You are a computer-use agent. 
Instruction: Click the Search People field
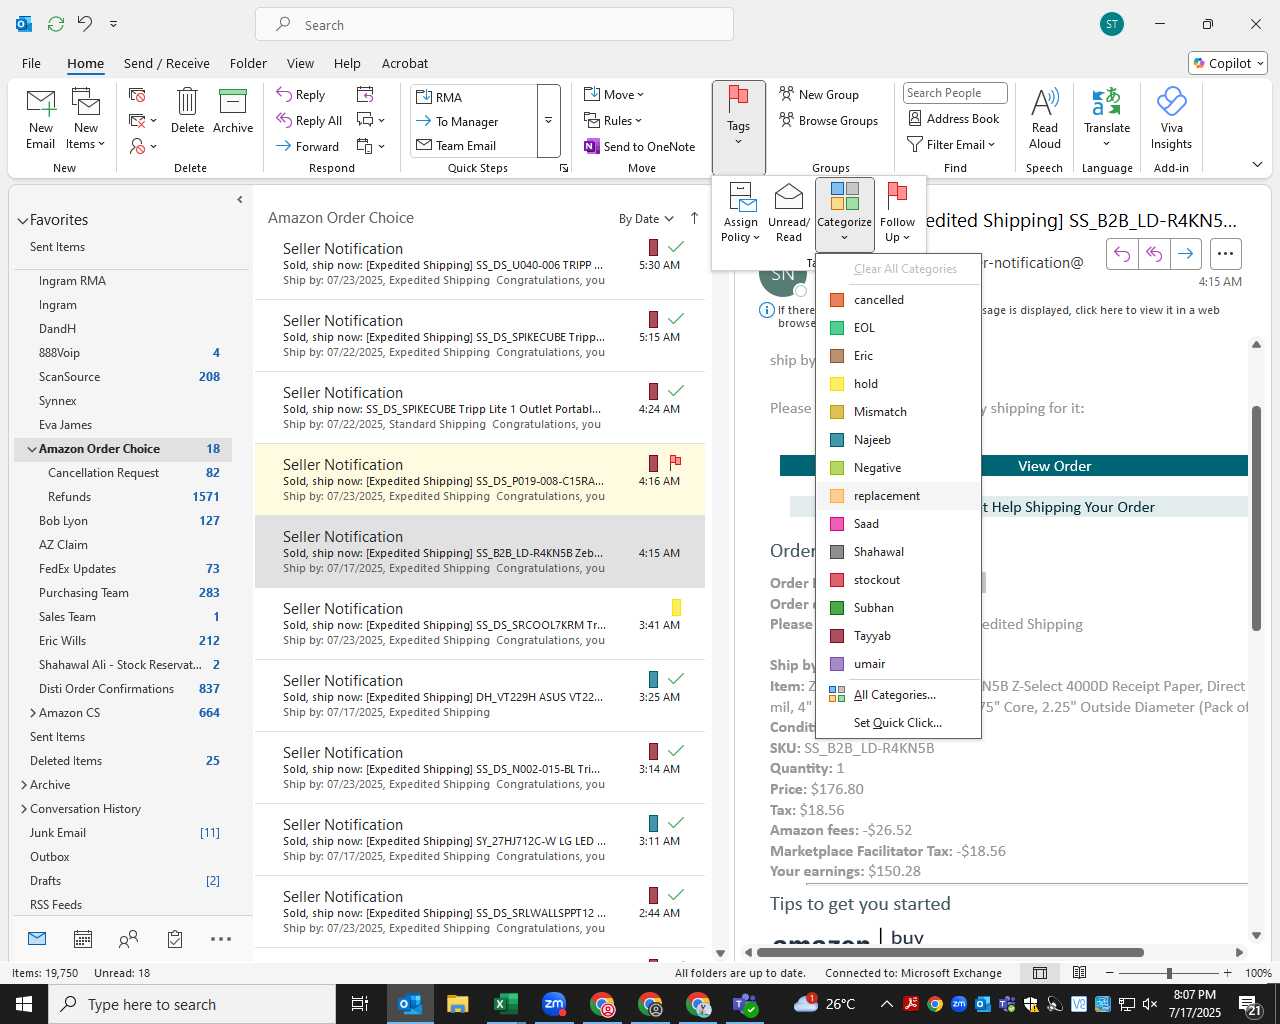(955, 93)
